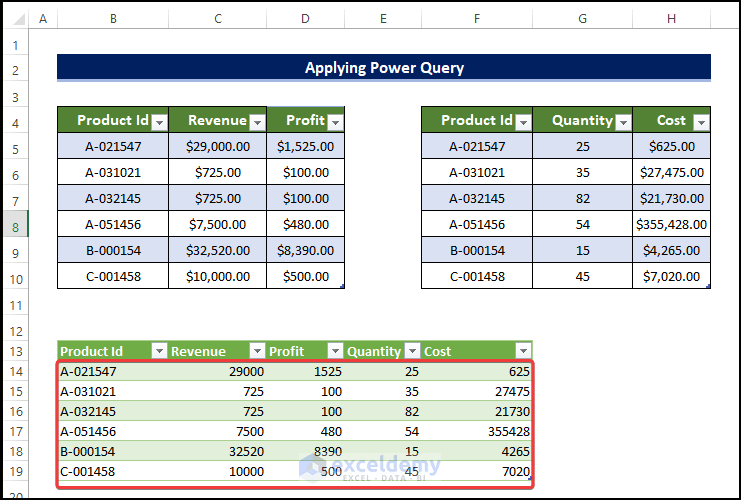Viewport: 741px width, 500px height.
Task: Select merged revenue value 7500
Action: [218, 431]
